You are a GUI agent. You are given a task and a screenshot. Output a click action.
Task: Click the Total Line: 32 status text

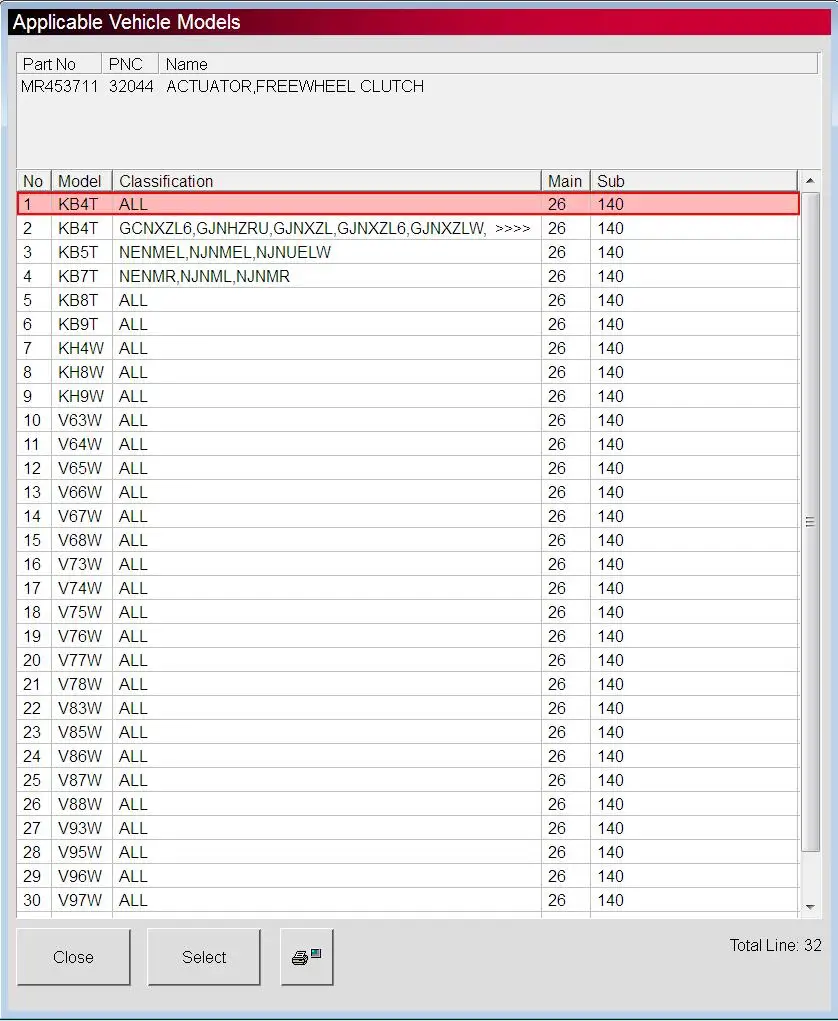tap(775, 945)
